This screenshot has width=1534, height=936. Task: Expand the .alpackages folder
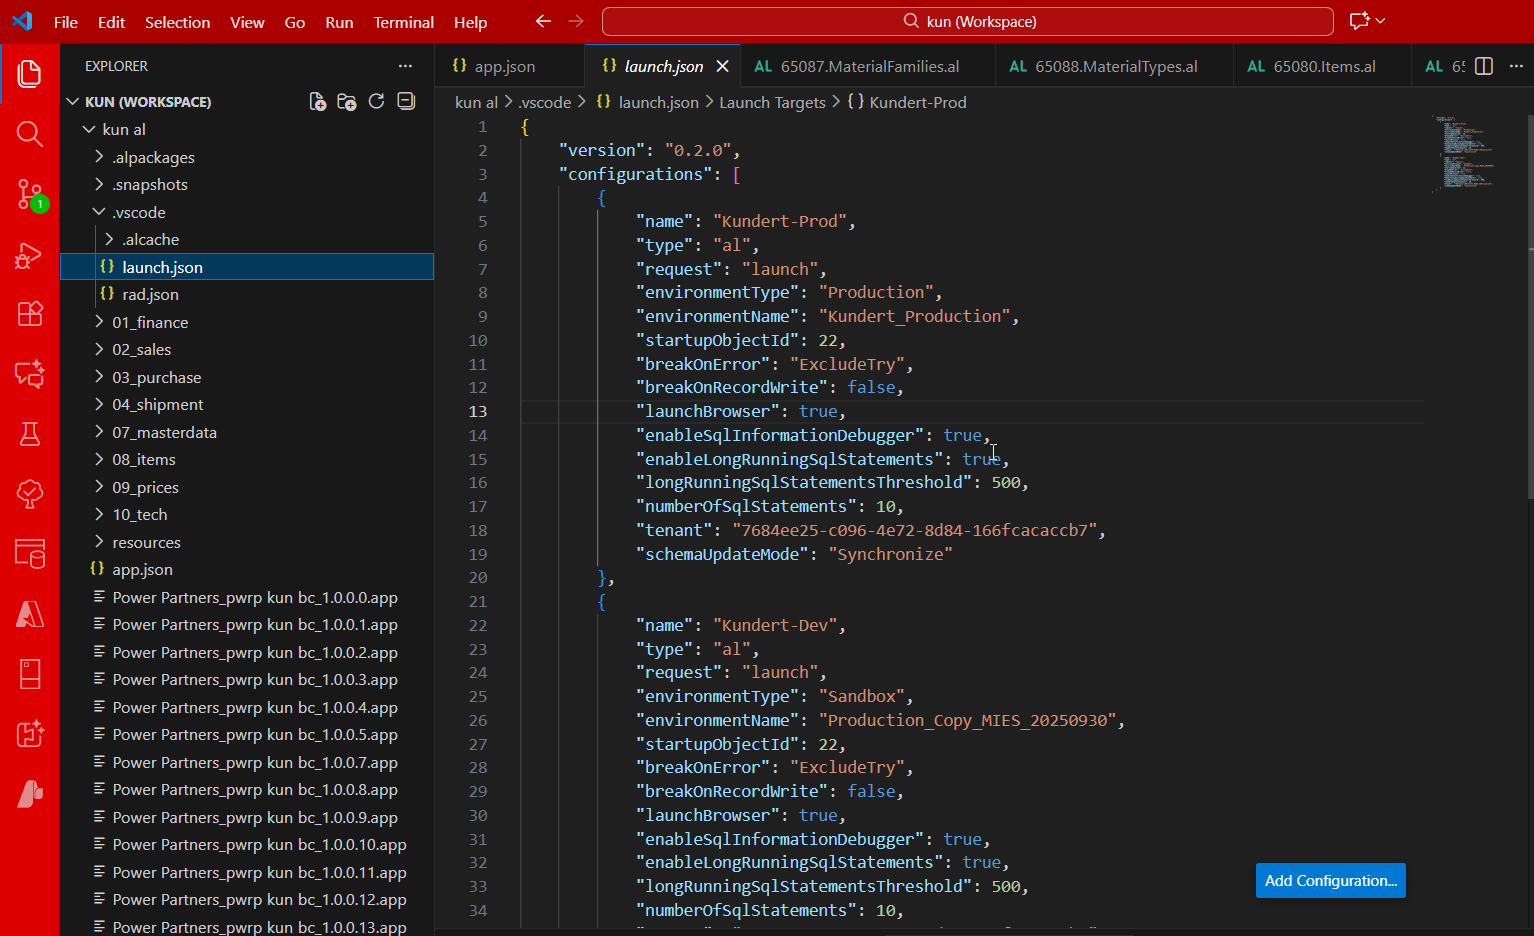pos(99,157)
